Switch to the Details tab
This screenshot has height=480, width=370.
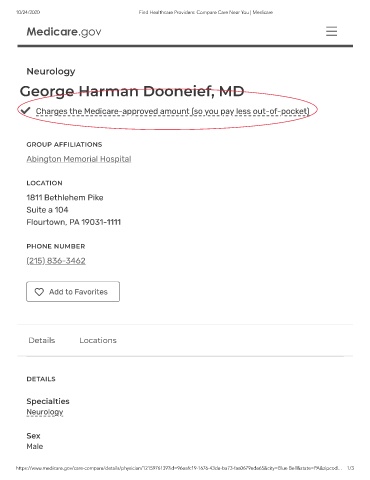pos(42,340)
